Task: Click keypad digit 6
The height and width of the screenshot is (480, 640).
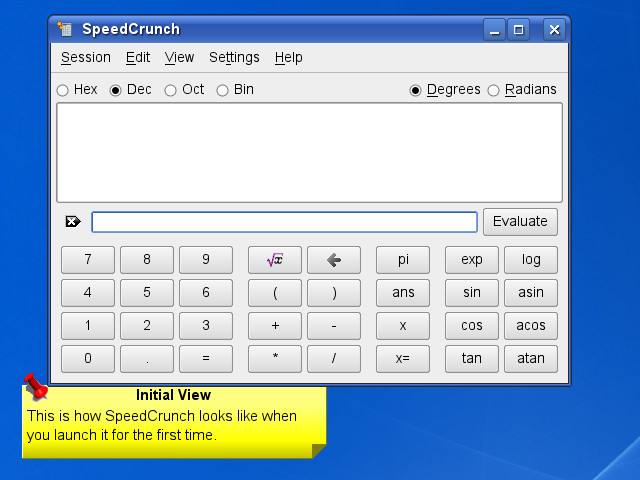Action: click(206, 293)
